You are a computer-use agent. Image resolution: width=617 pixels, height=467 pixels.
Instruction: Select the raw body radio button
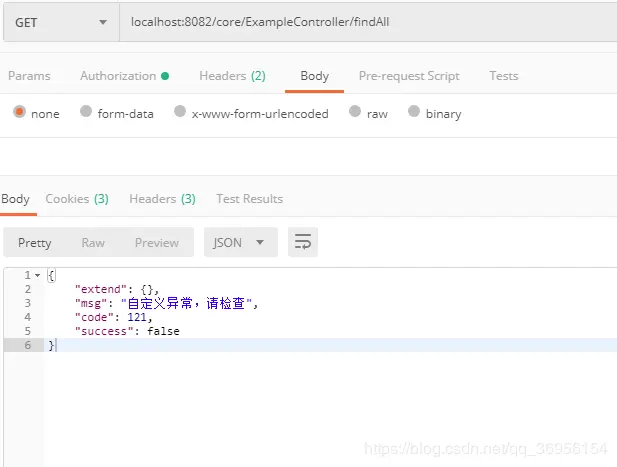[x=355, y=111]
